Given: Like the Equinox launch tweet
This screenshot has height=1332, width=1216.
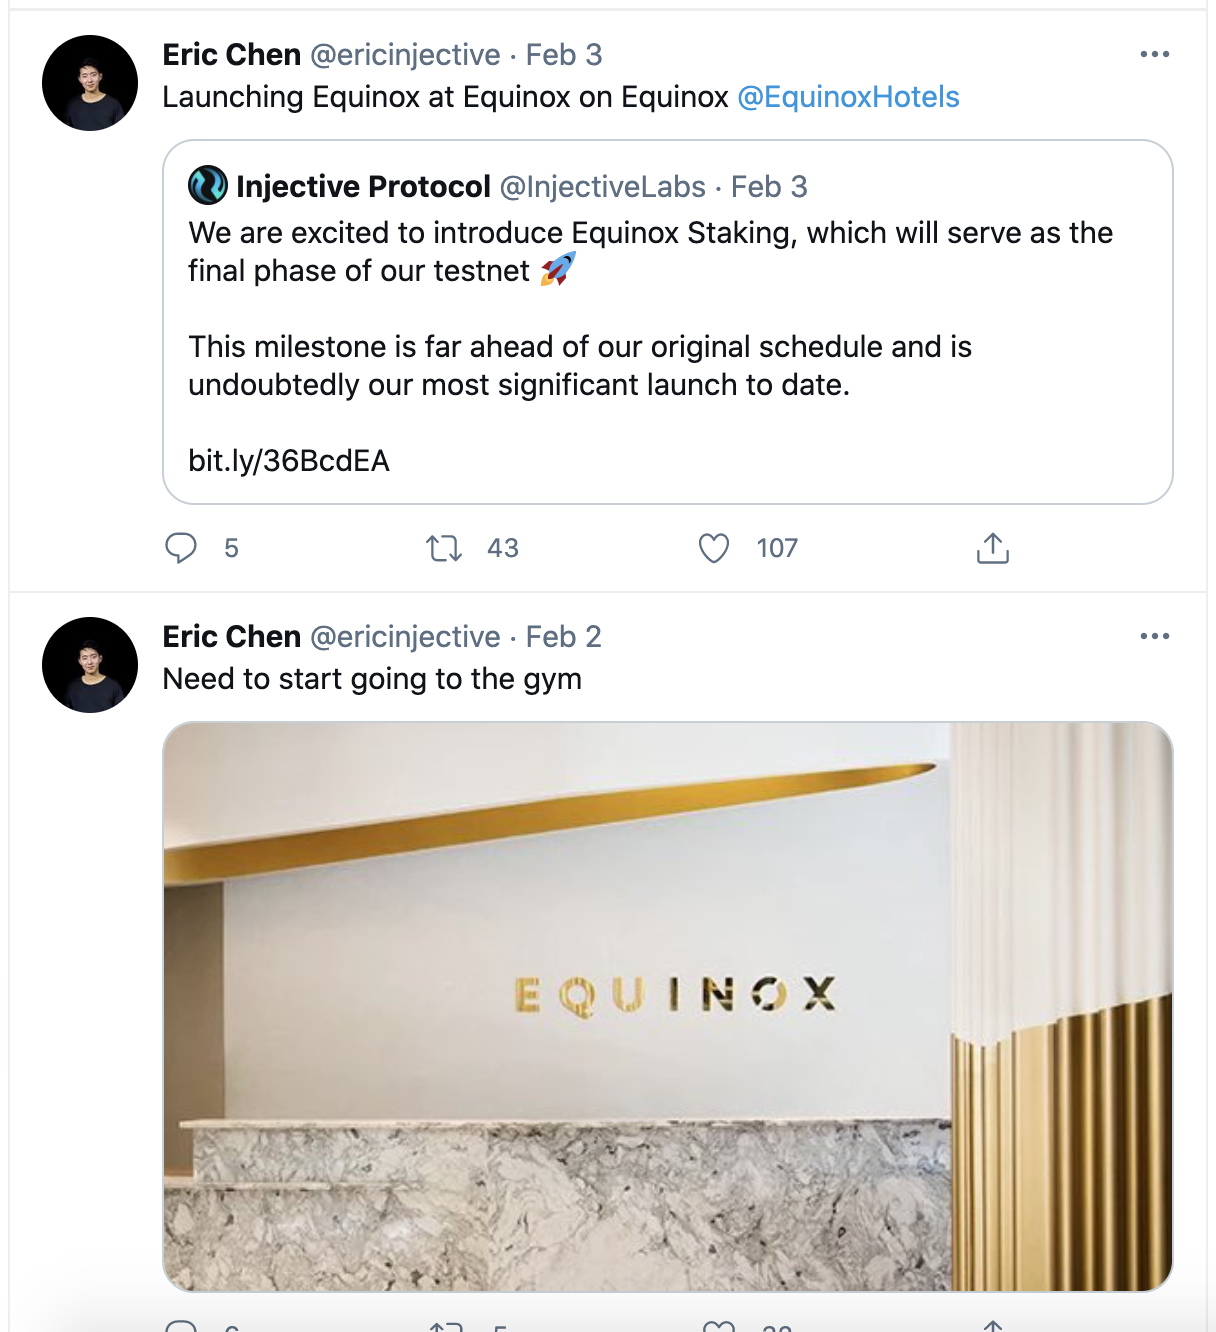Looking at the screenshot, I should (x=713, y=547).
